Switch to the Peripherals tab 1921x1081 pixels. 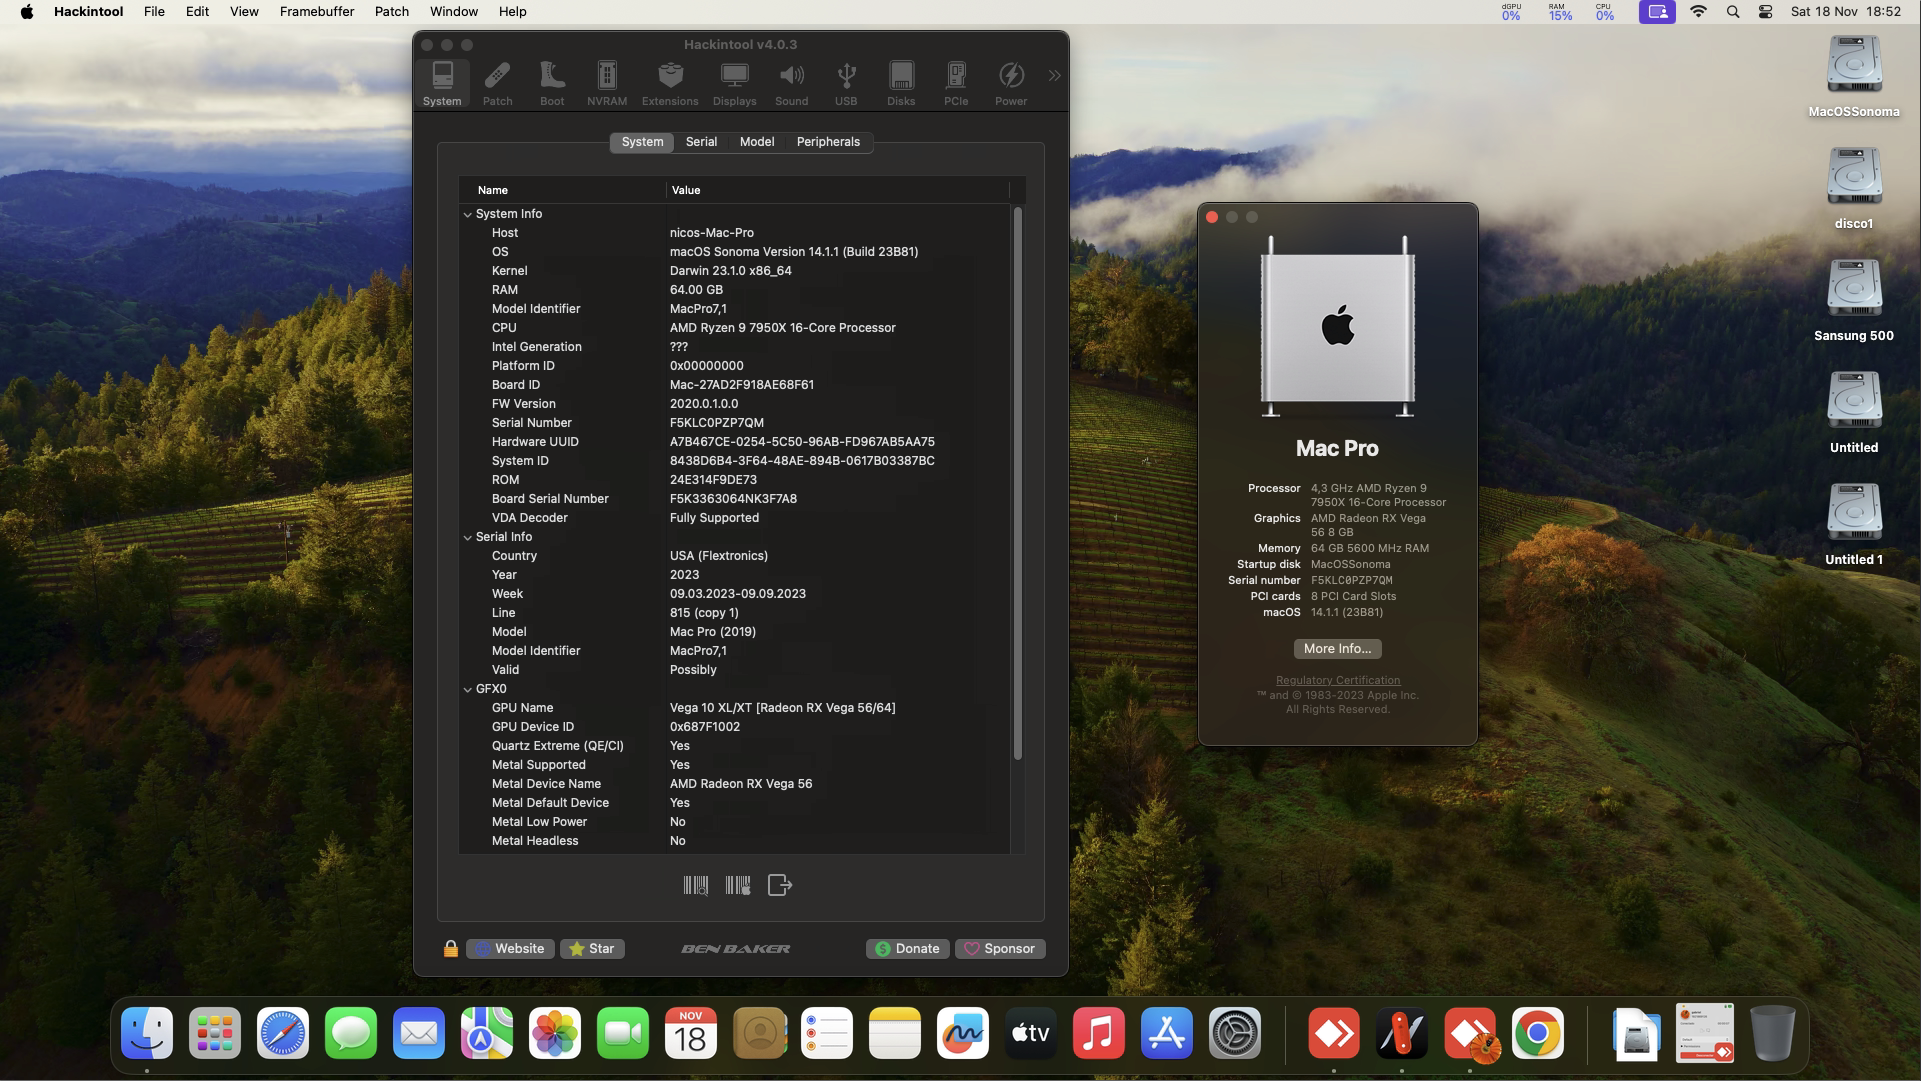click(x=828, y=142)
